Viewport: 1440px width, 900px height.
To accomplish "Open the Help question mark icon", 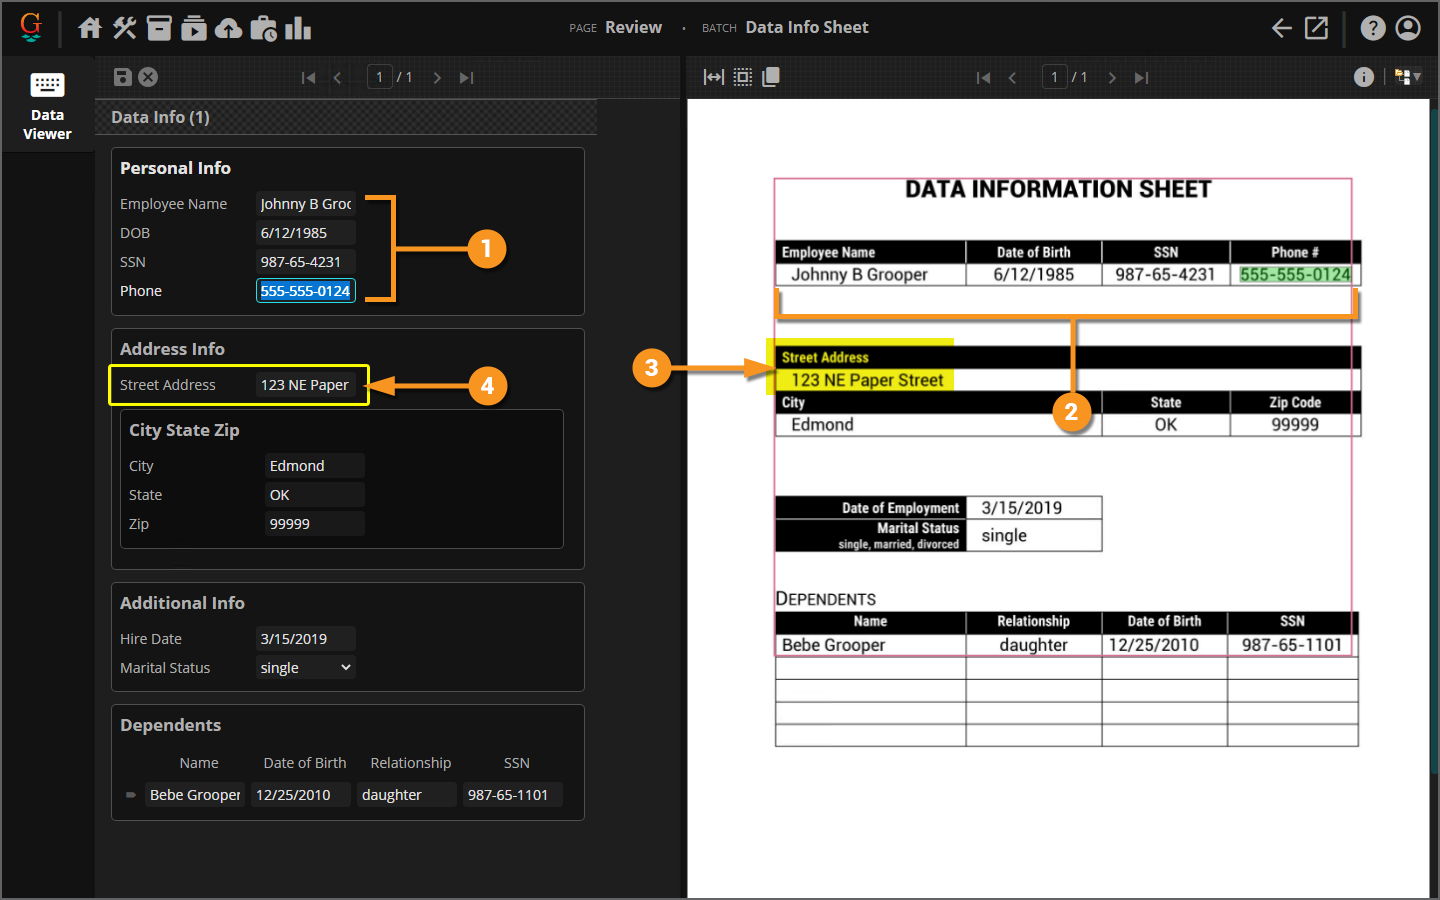I will (x=1373, y=28).
